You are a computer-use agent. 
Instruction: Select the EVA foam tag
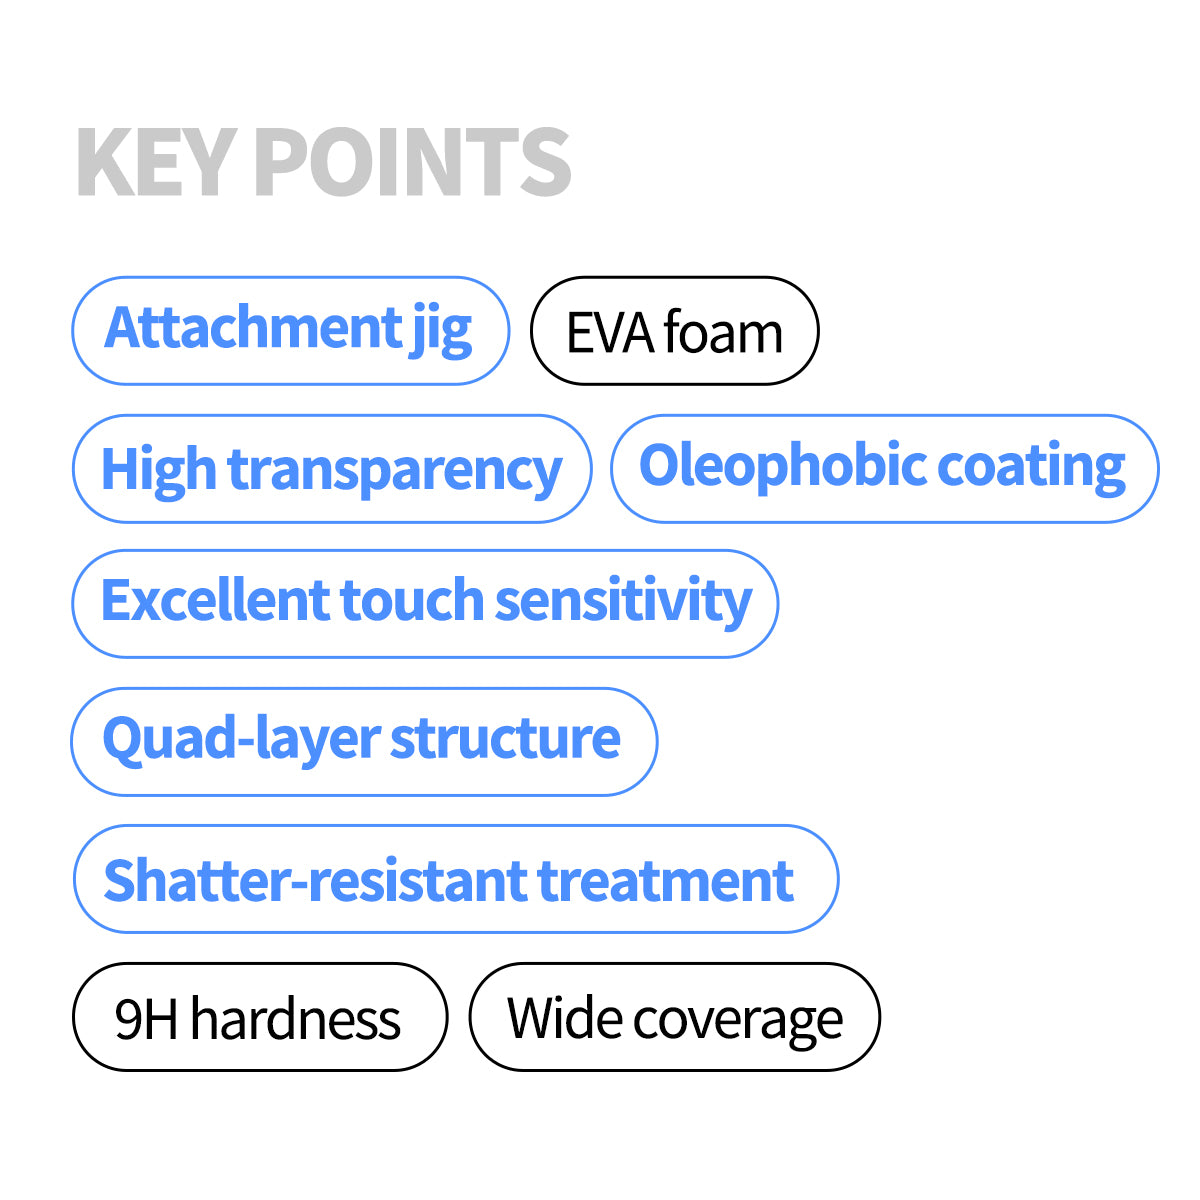point(674,331)
